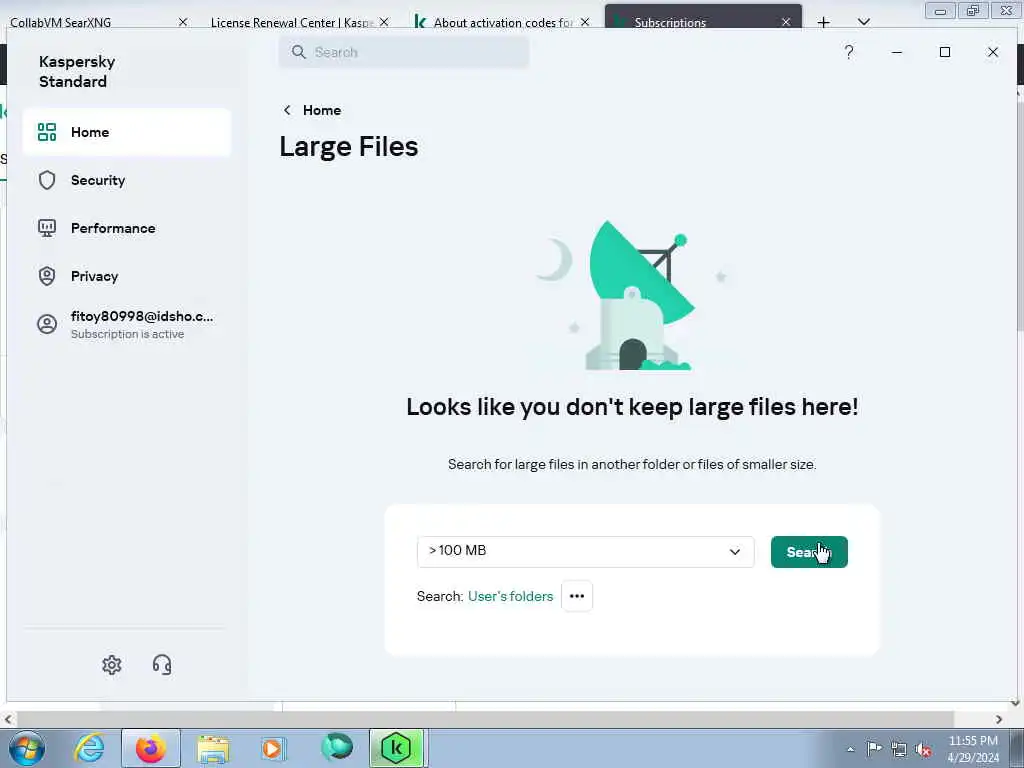The width and height of the screenshot is (1024, 768).
Task: Click the green Search button
Action: pyautogui.click(x=808, y=552)
